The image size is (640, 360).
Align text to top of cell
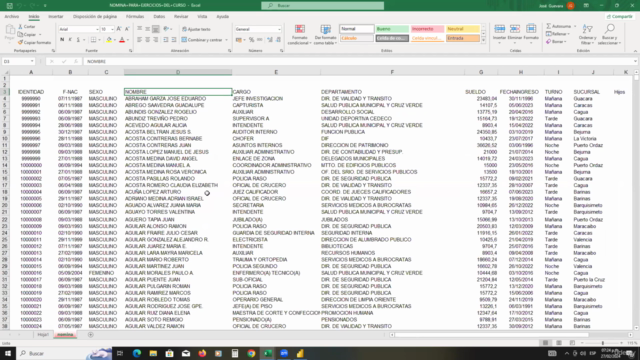tap(140, 29)
